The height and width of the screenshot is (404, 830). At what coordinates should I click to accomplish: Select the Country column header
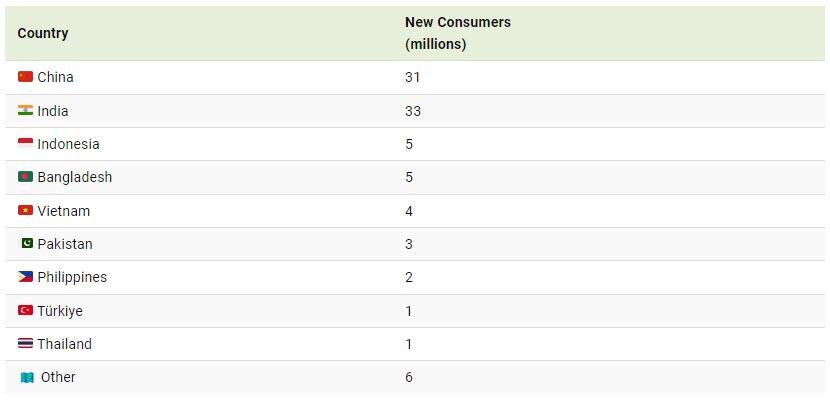[43, 33]
